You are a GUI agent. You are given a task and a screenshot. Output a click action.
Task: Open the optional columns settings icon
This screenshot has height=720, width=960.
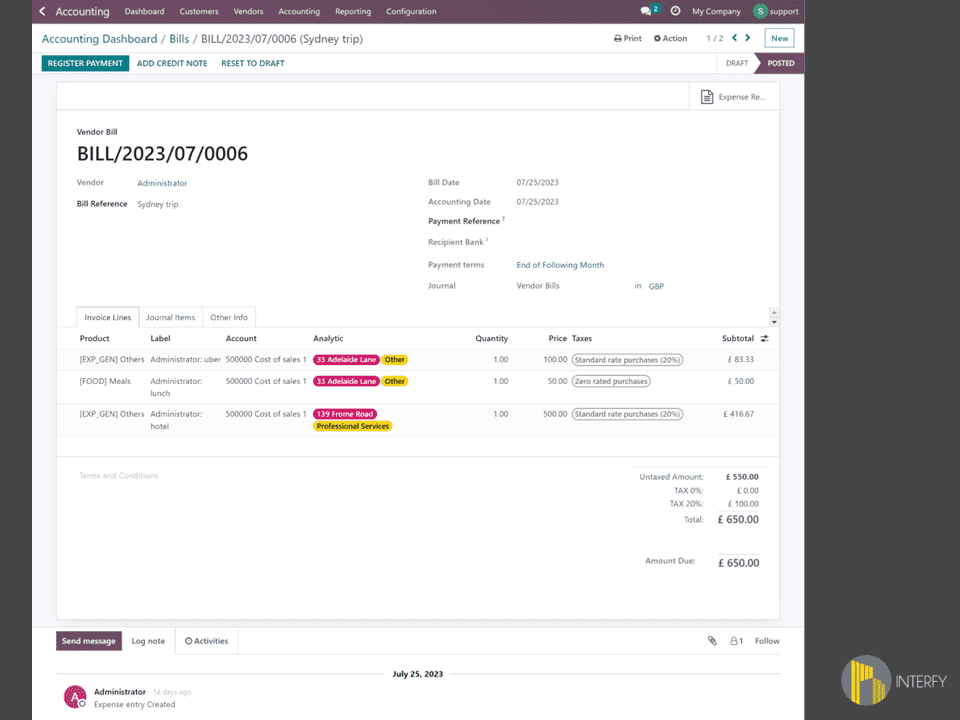pos(765,339)
